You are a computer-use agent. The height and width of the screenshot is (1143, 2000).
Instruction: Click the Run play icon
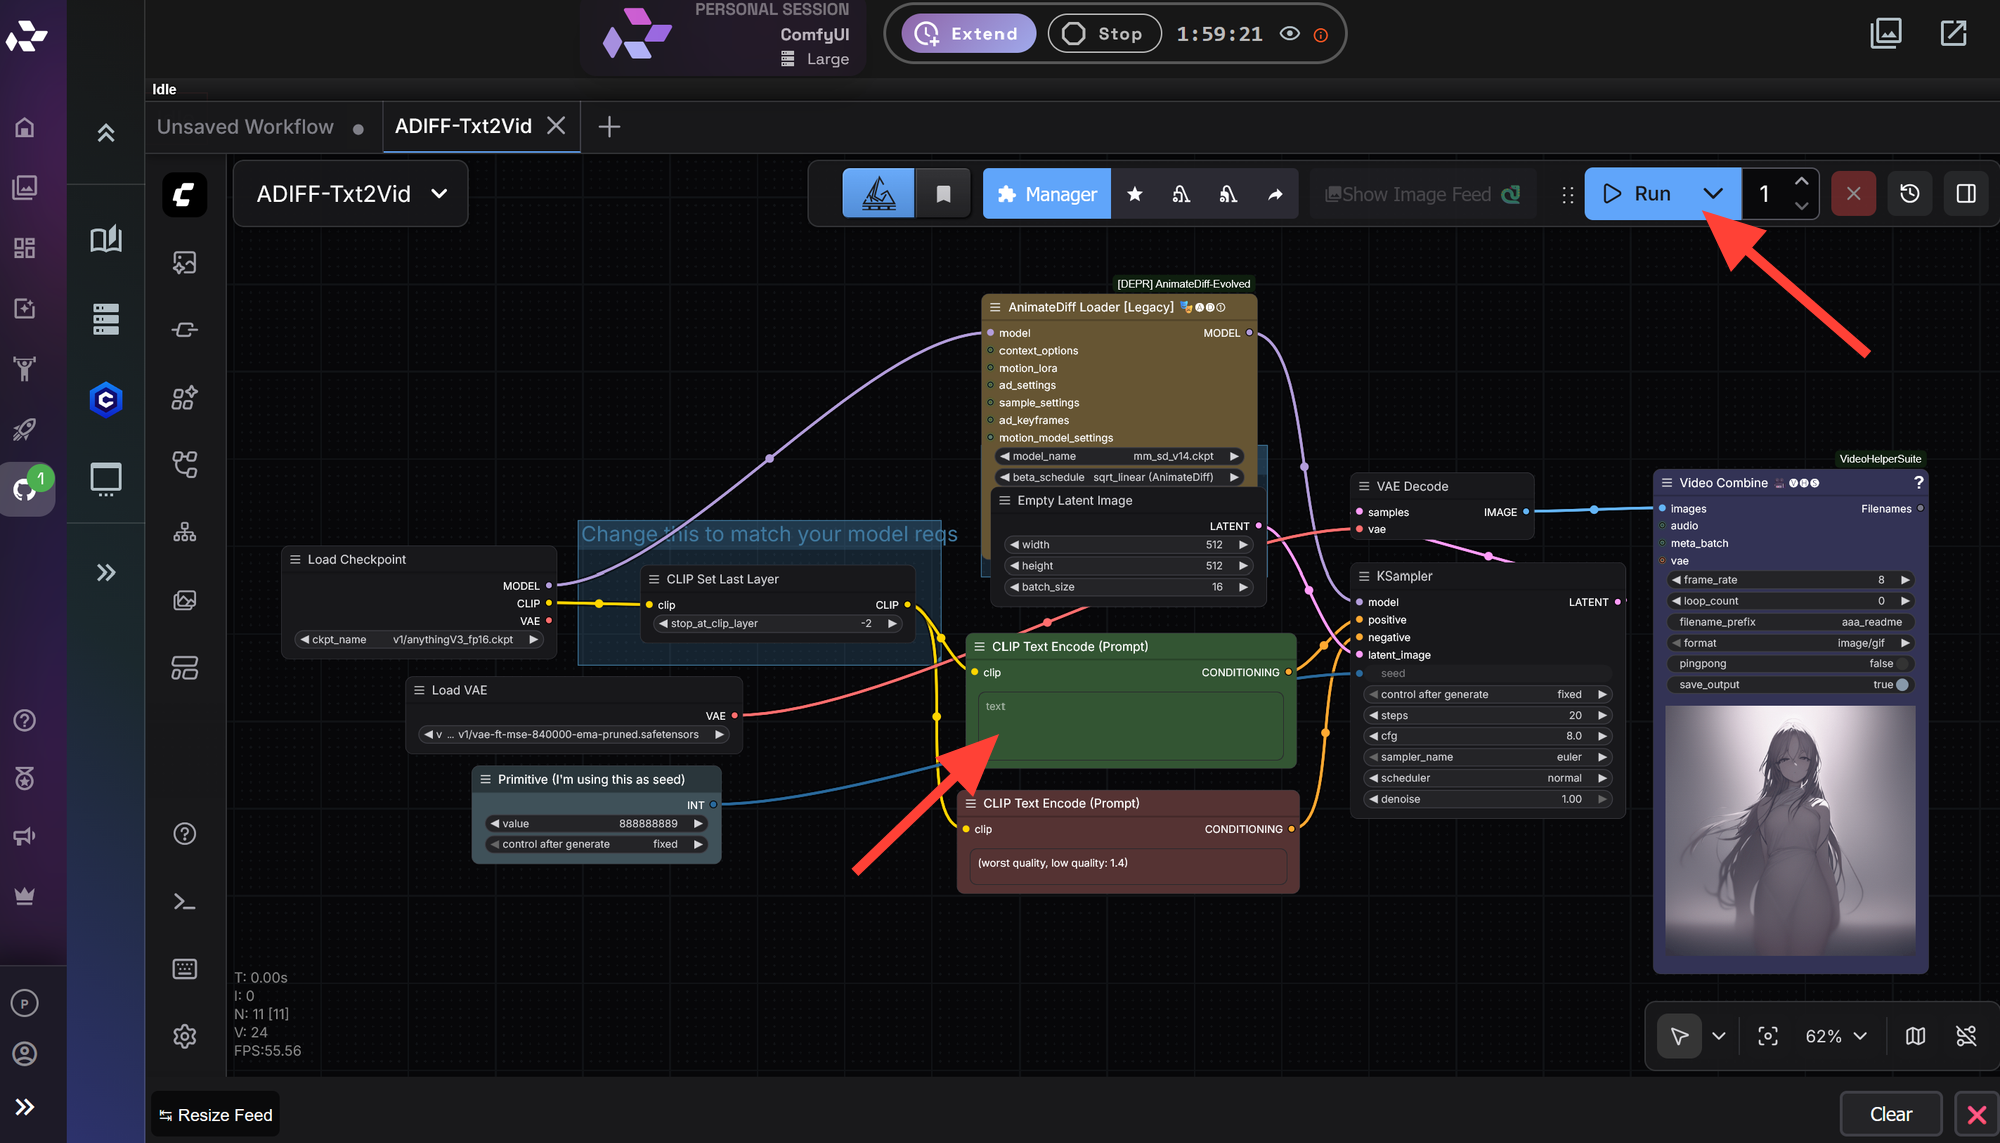1612,194
